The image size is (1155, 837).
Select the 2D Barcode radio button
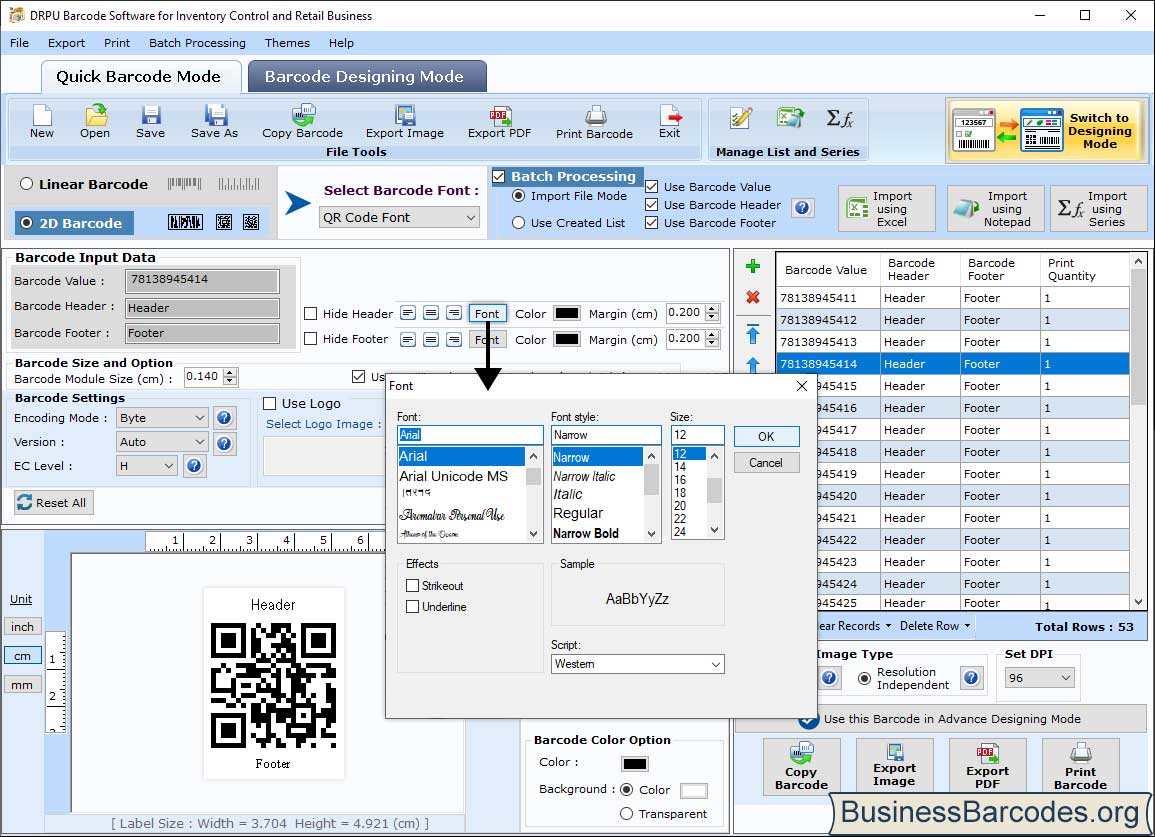(27, 223)
